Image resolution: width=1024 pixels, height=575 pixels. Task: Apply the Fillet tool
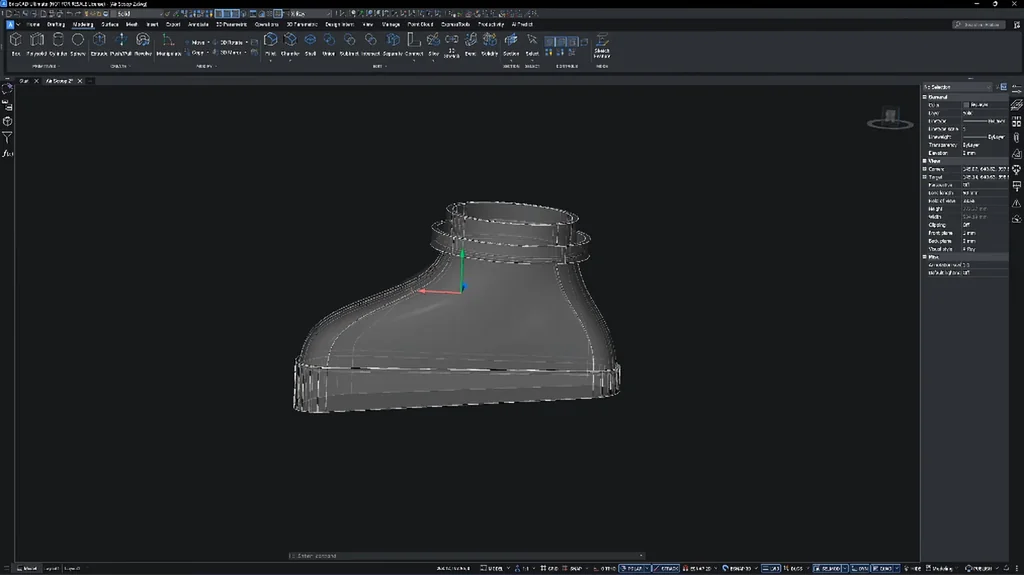tap(270, 44)
